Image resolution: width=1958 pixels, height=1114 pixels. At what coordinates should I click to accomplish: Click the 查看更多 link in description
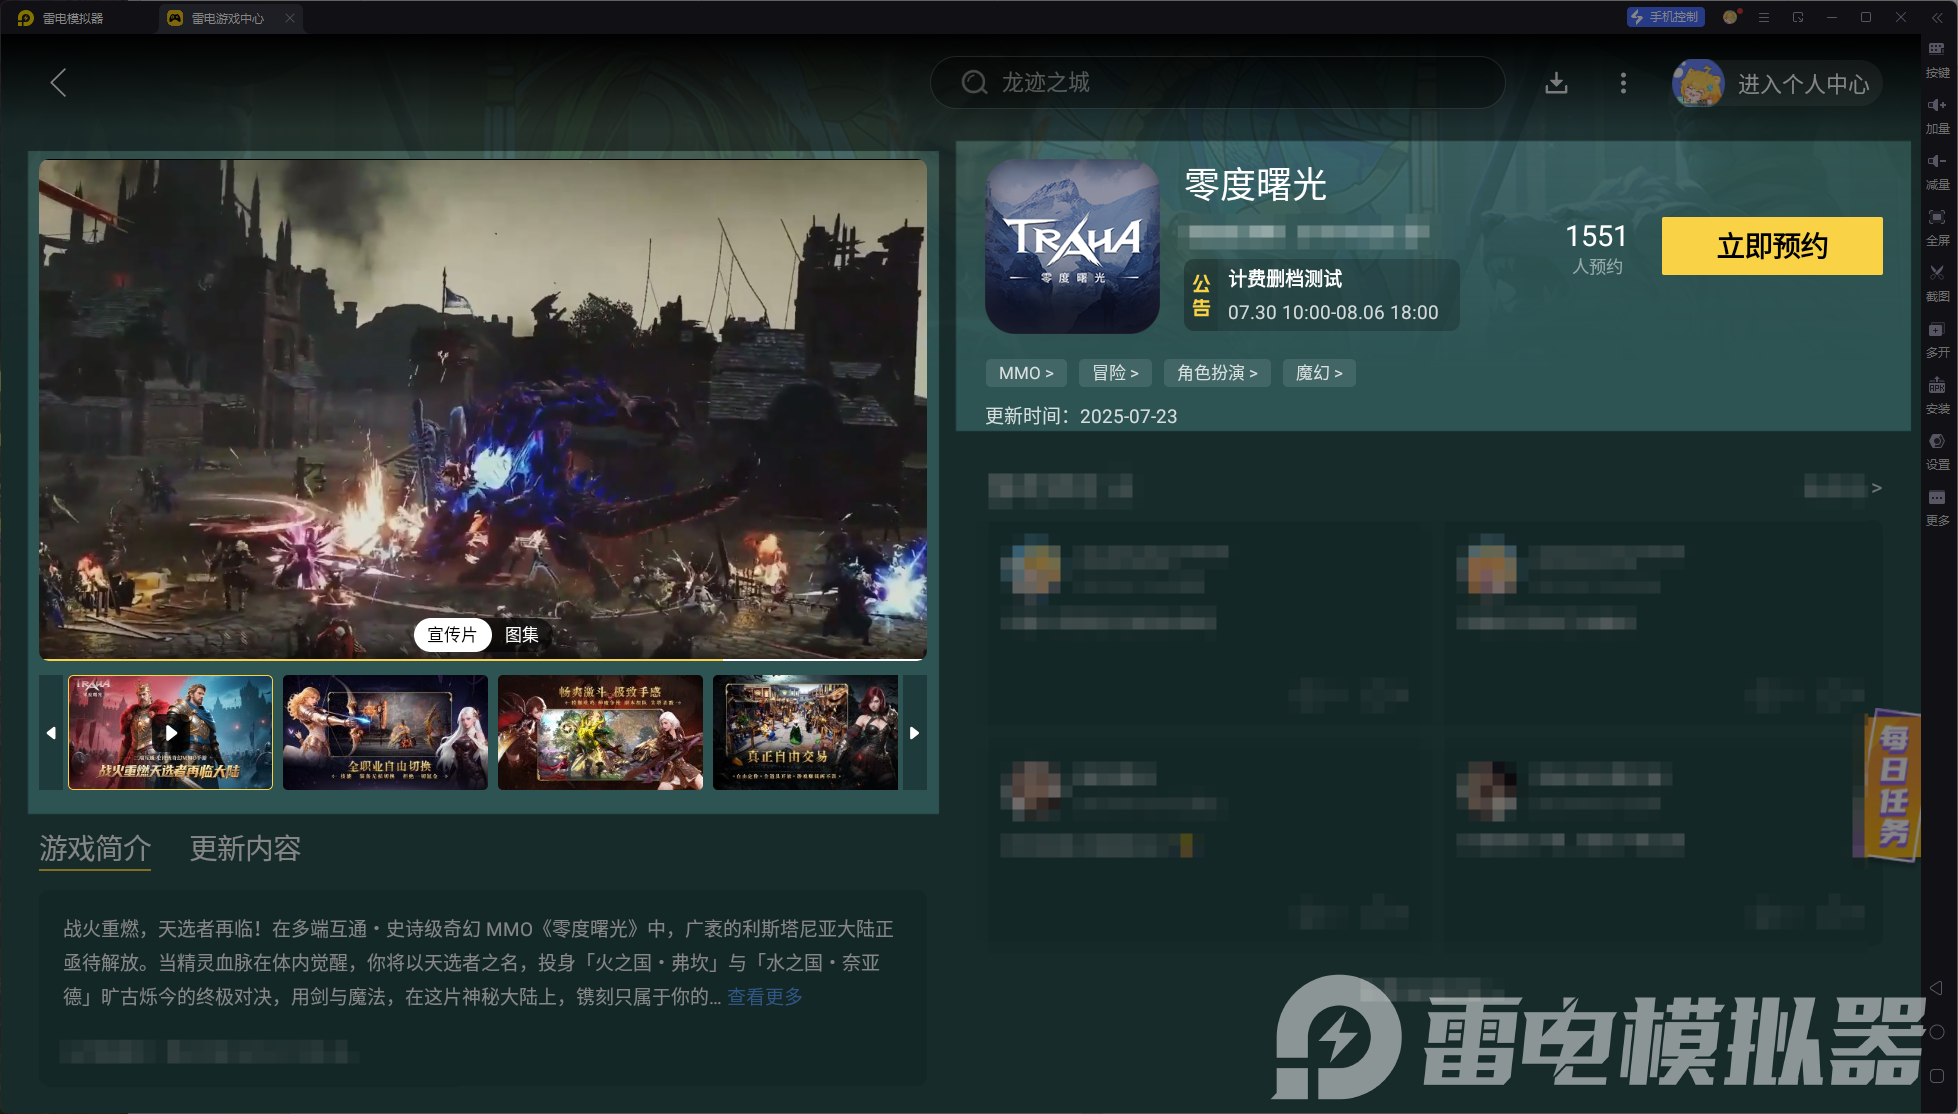(x=764, y=997)
